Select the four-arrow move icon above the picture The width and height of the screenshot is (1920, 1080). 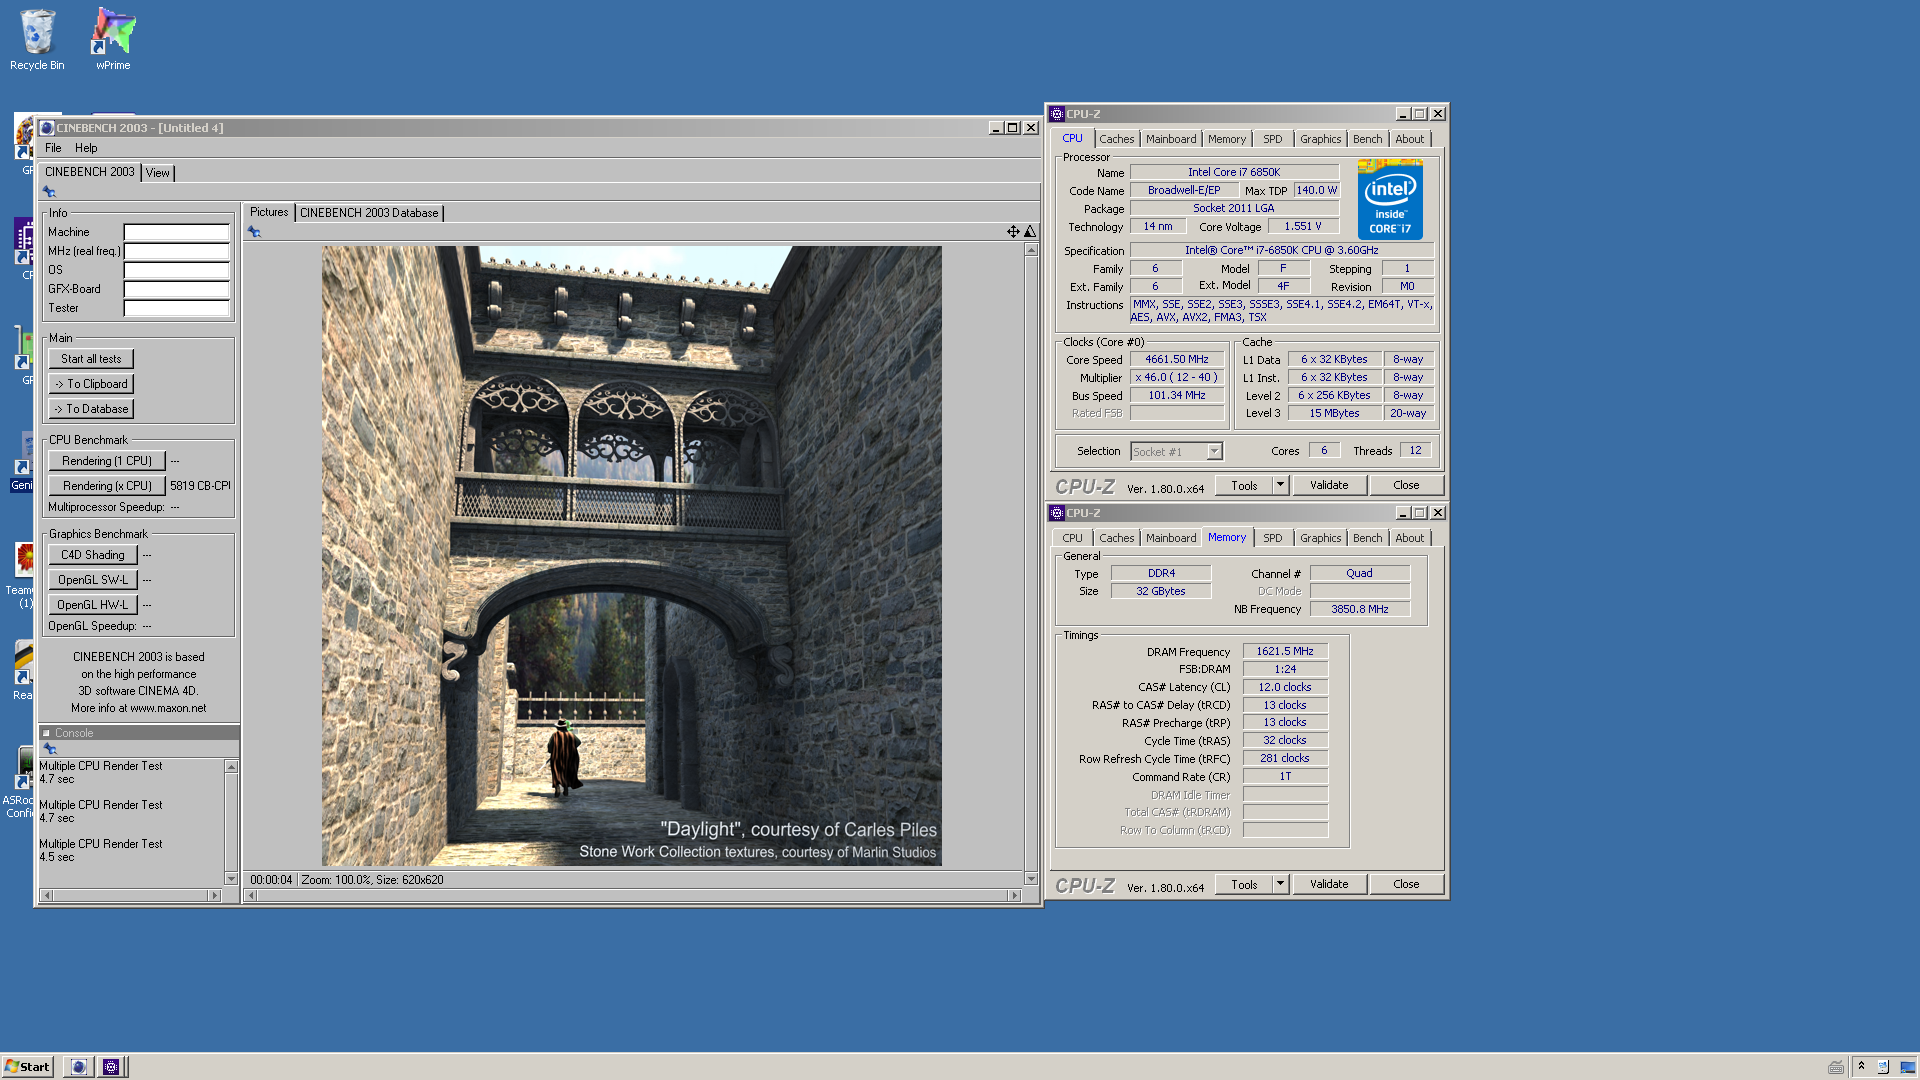(x=1013, y=232)
